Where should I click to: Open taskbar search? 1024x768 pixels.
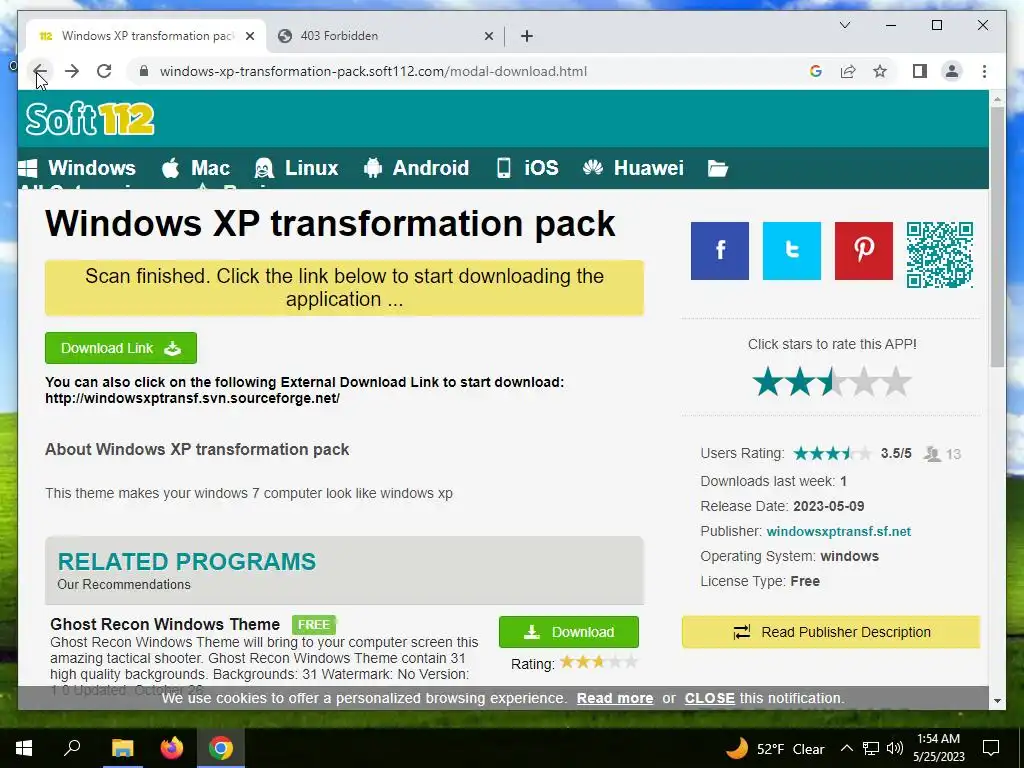point(72,748)
